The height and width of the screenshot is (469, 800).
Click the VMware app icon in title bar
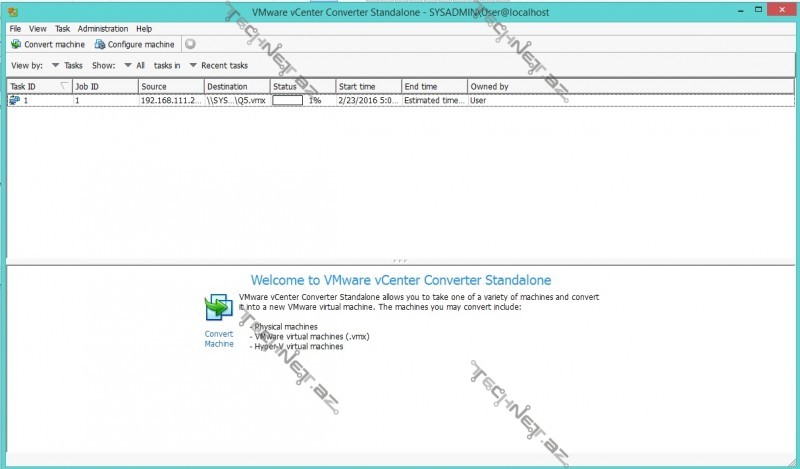coord(11,10)
